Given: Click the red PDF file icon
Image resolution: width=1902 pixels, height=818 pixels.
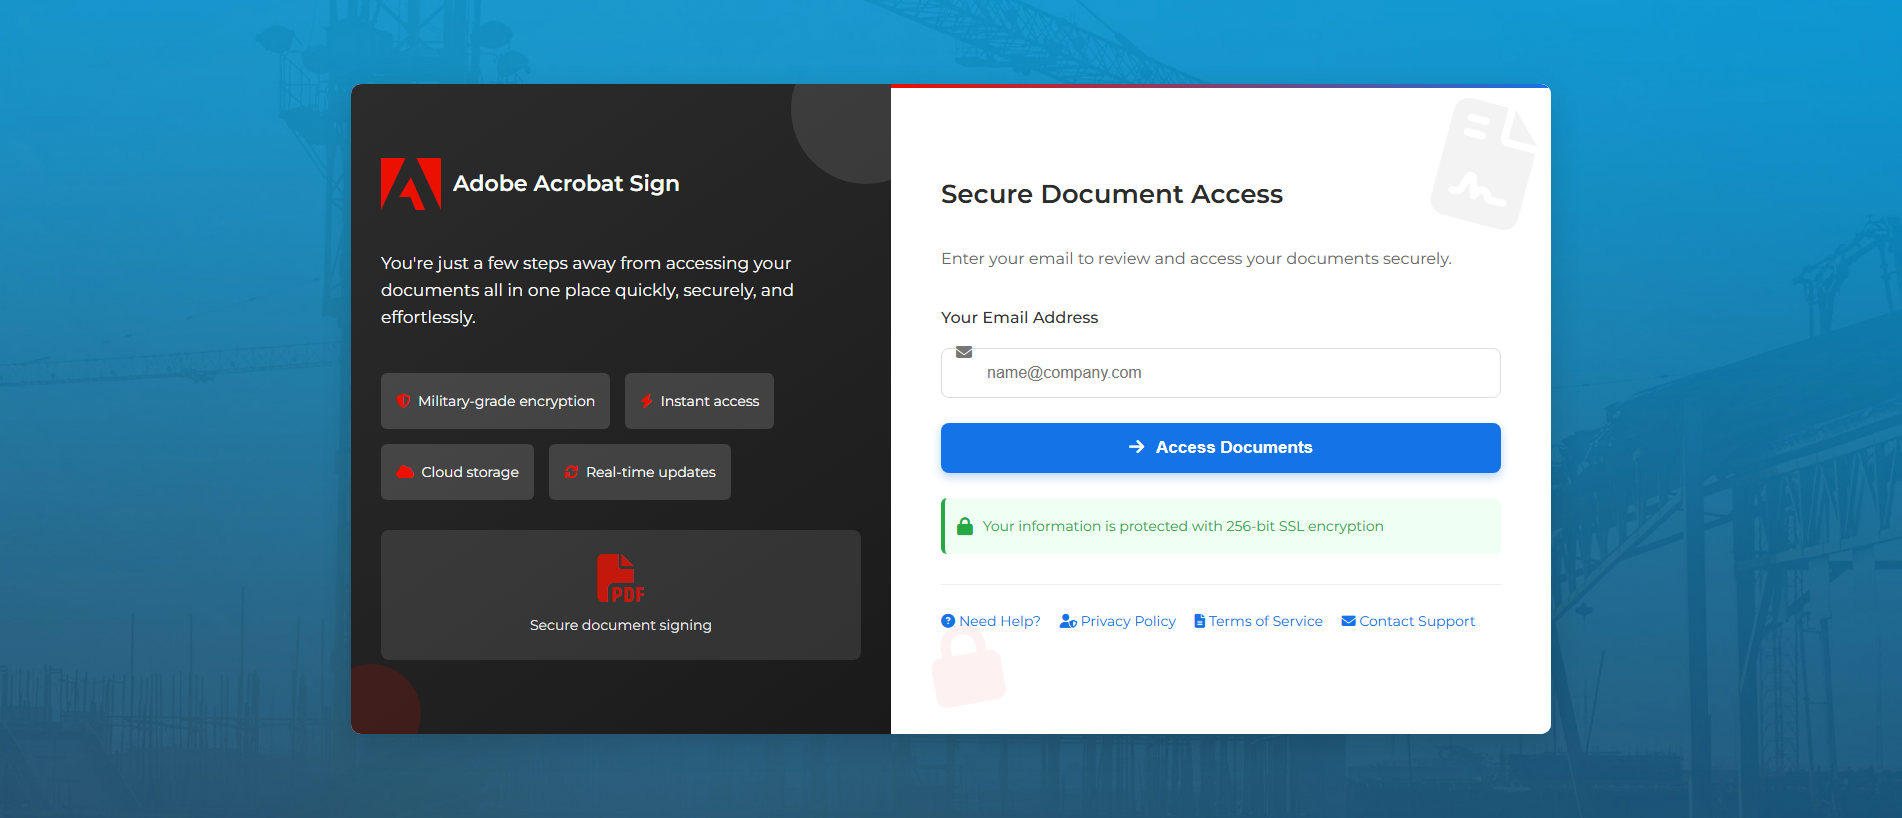Looking at the screenshot, I should click(620, 578).
